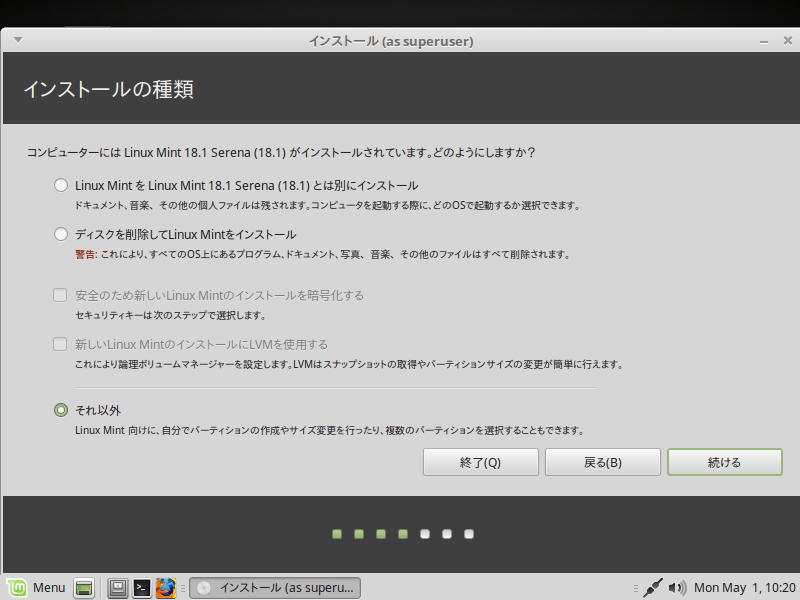Switch to the インストール taskbar window entry
The width and height of the screenshot is (800, 600).
click(x=275, y=588)
